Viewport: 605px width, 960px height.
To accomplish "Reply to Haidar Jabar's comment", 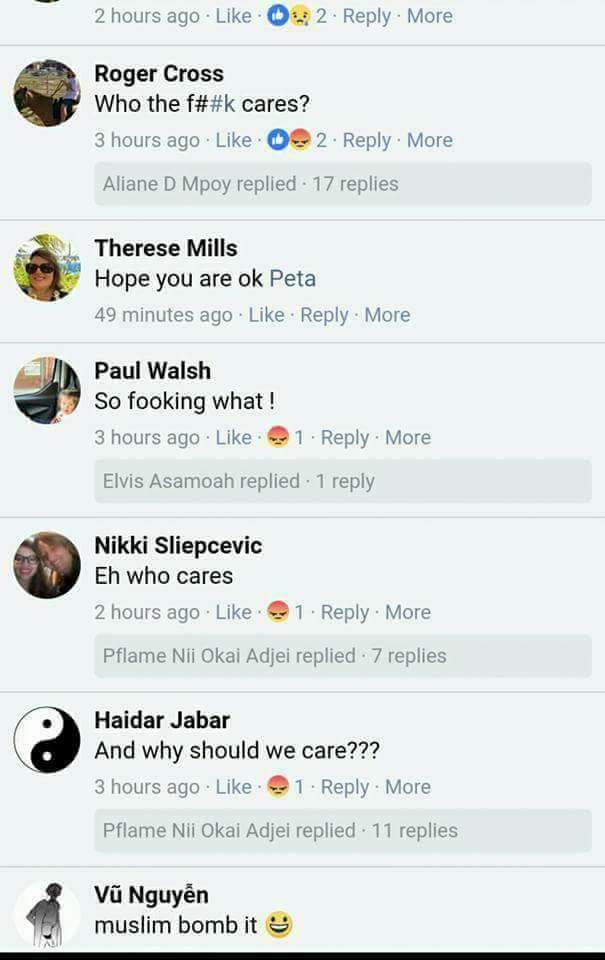I will click(345, 786).
